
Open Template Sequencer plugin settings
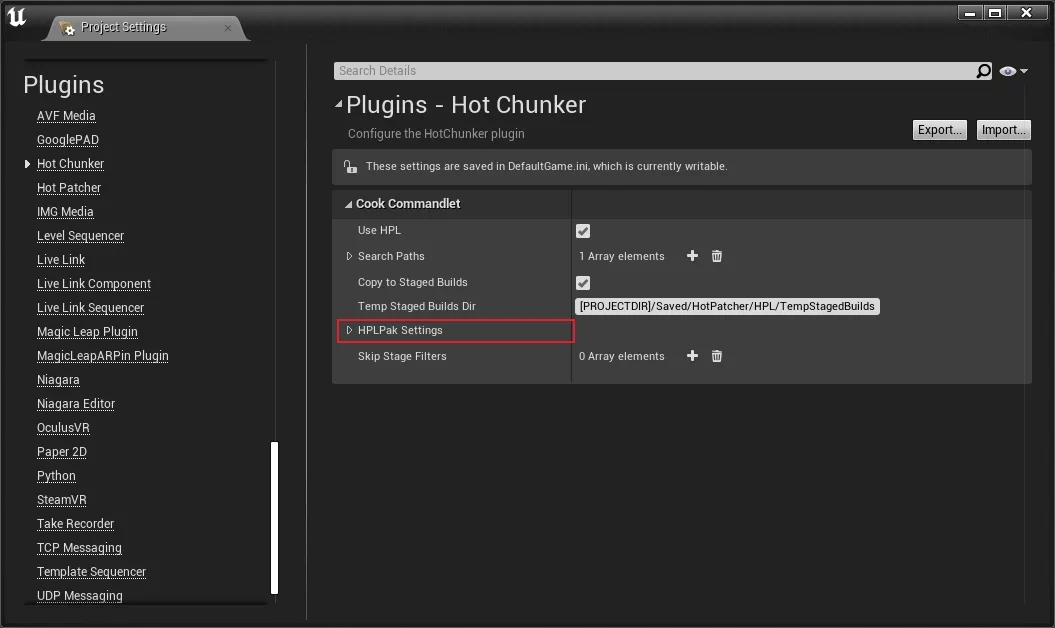(x=91, y=572)
